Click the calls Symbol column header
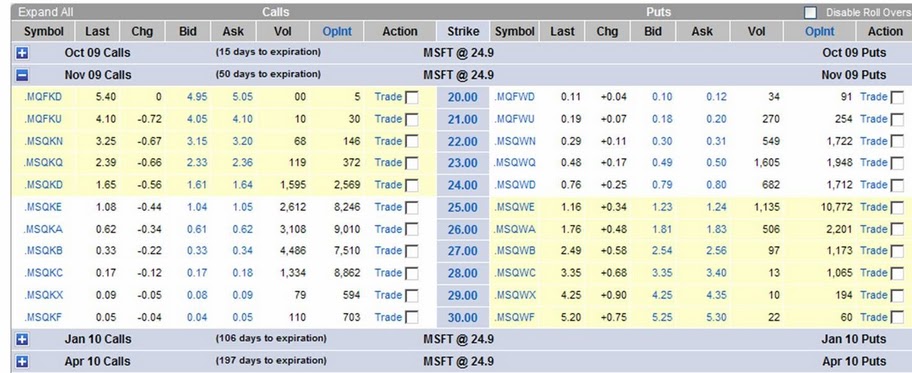Screen dimensions: 912x373 coord(44,31)
